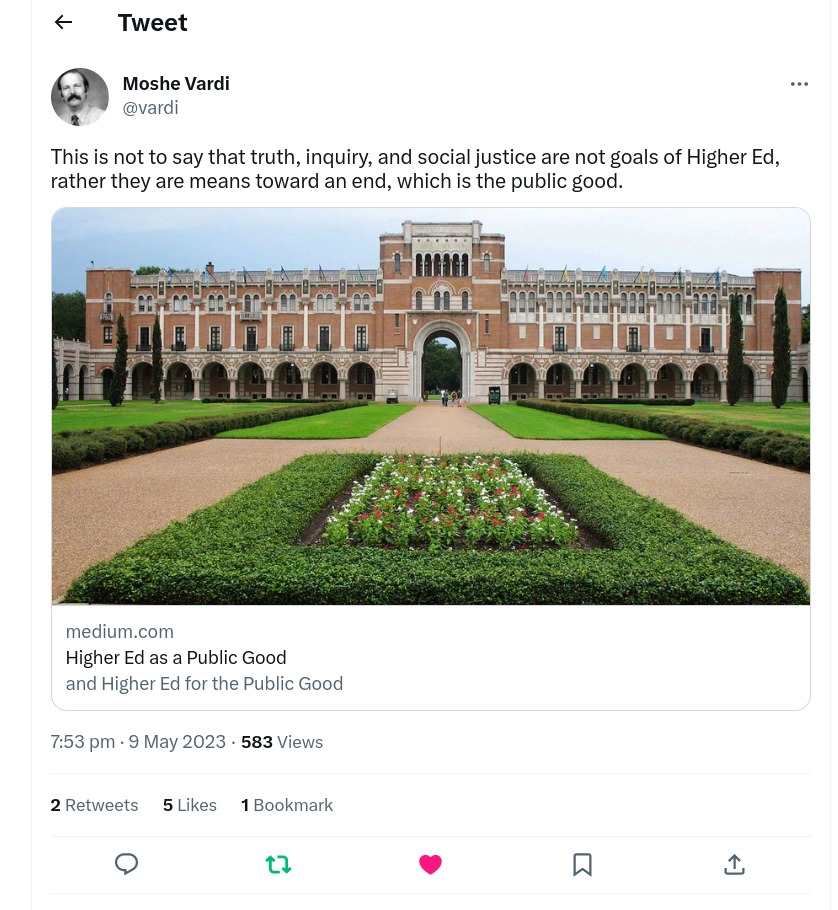Click the 1 Bookmark count
Image resolution: width=838 pixels, height=910 pixels.
click(x=287, y=805)
